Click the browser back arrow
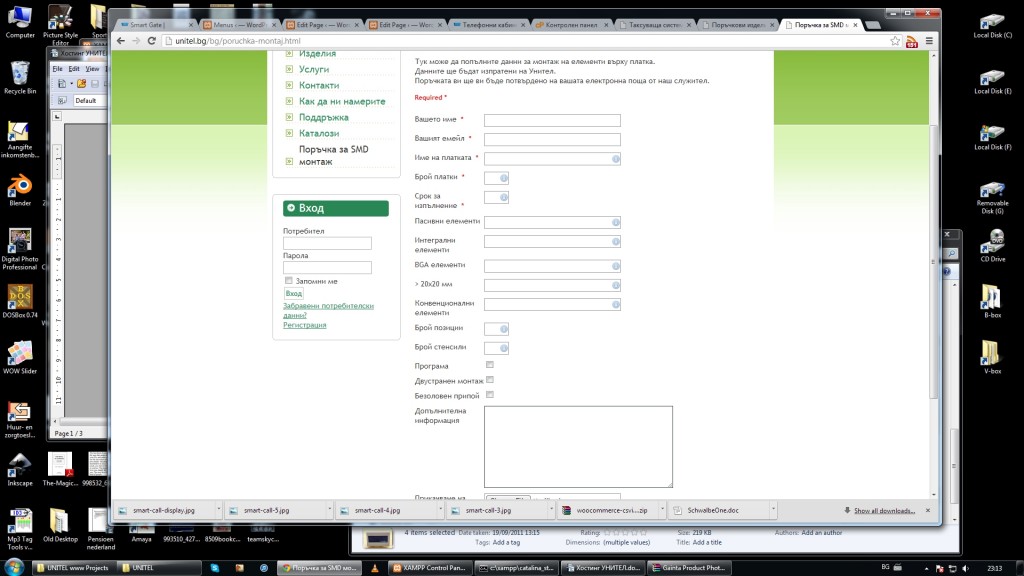The image size is (1024, 576). [121, 40]
